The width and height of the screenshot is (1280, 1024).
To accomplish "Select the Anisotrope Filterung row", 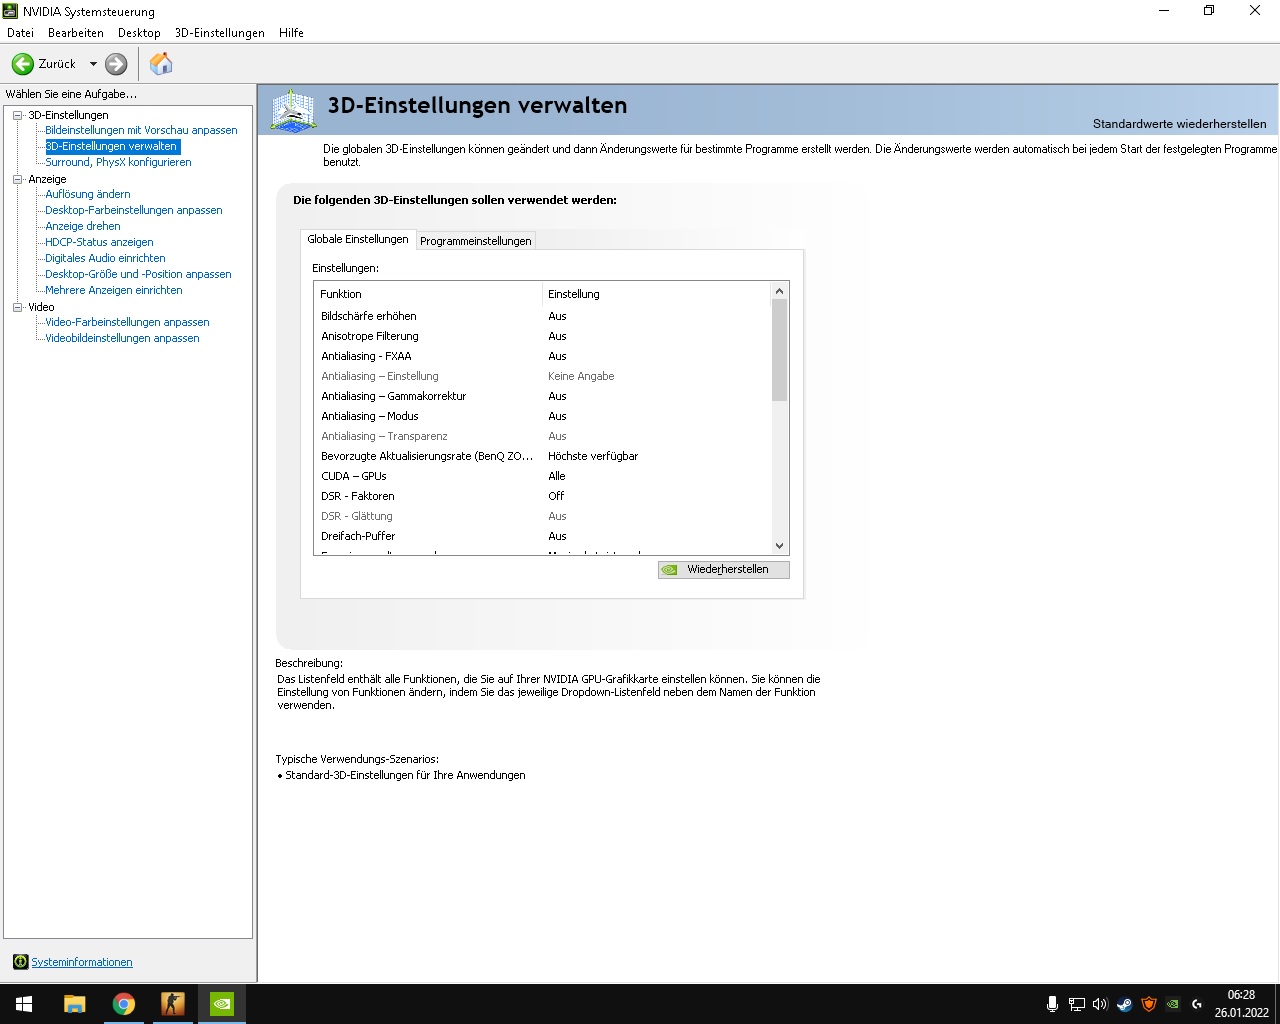I will click(543, 336).
